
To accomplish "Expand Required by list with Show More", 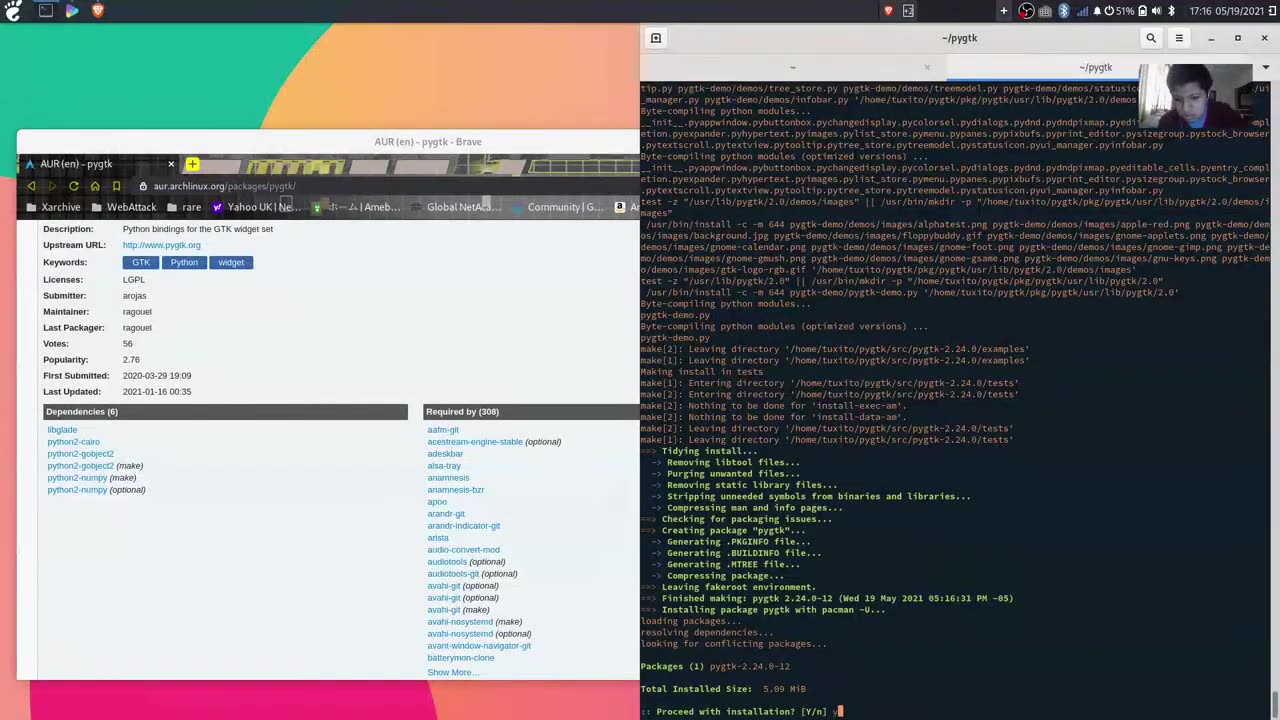I will pos(453,672).
